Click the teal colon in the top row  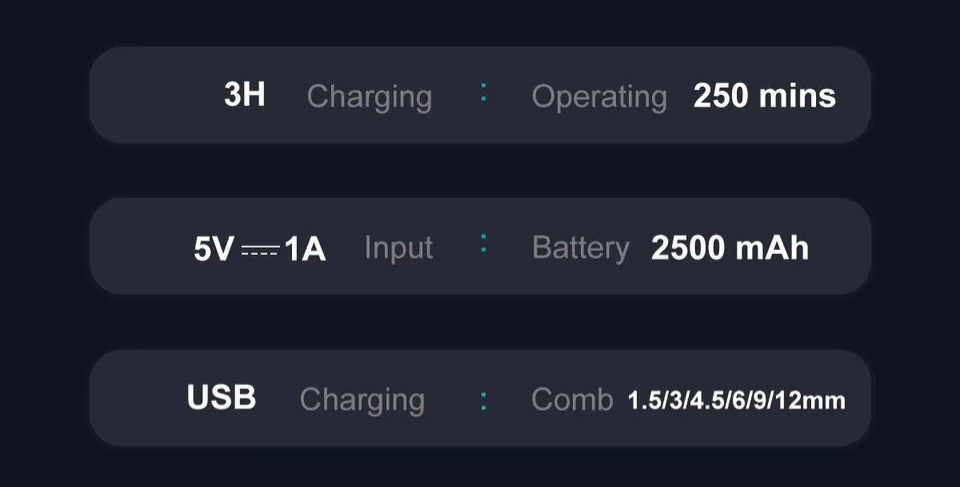point(484,92)
